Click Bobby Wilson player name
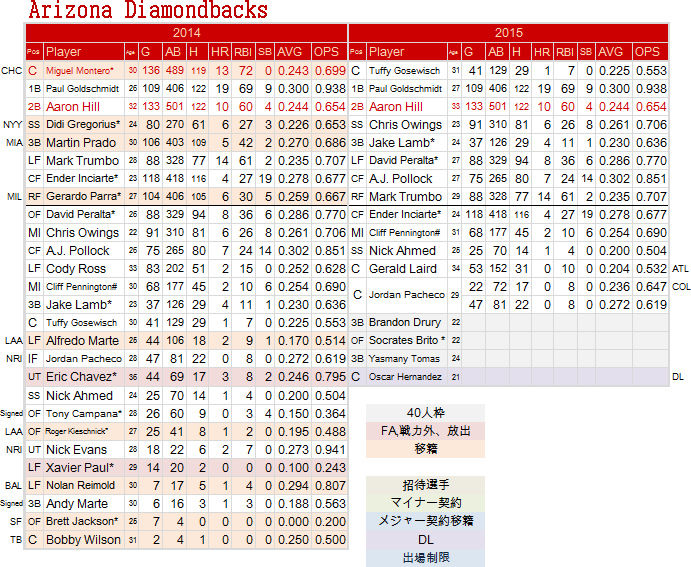Image resolution: width=691 pixels, height=567 pixels. [x=83, y=540]
